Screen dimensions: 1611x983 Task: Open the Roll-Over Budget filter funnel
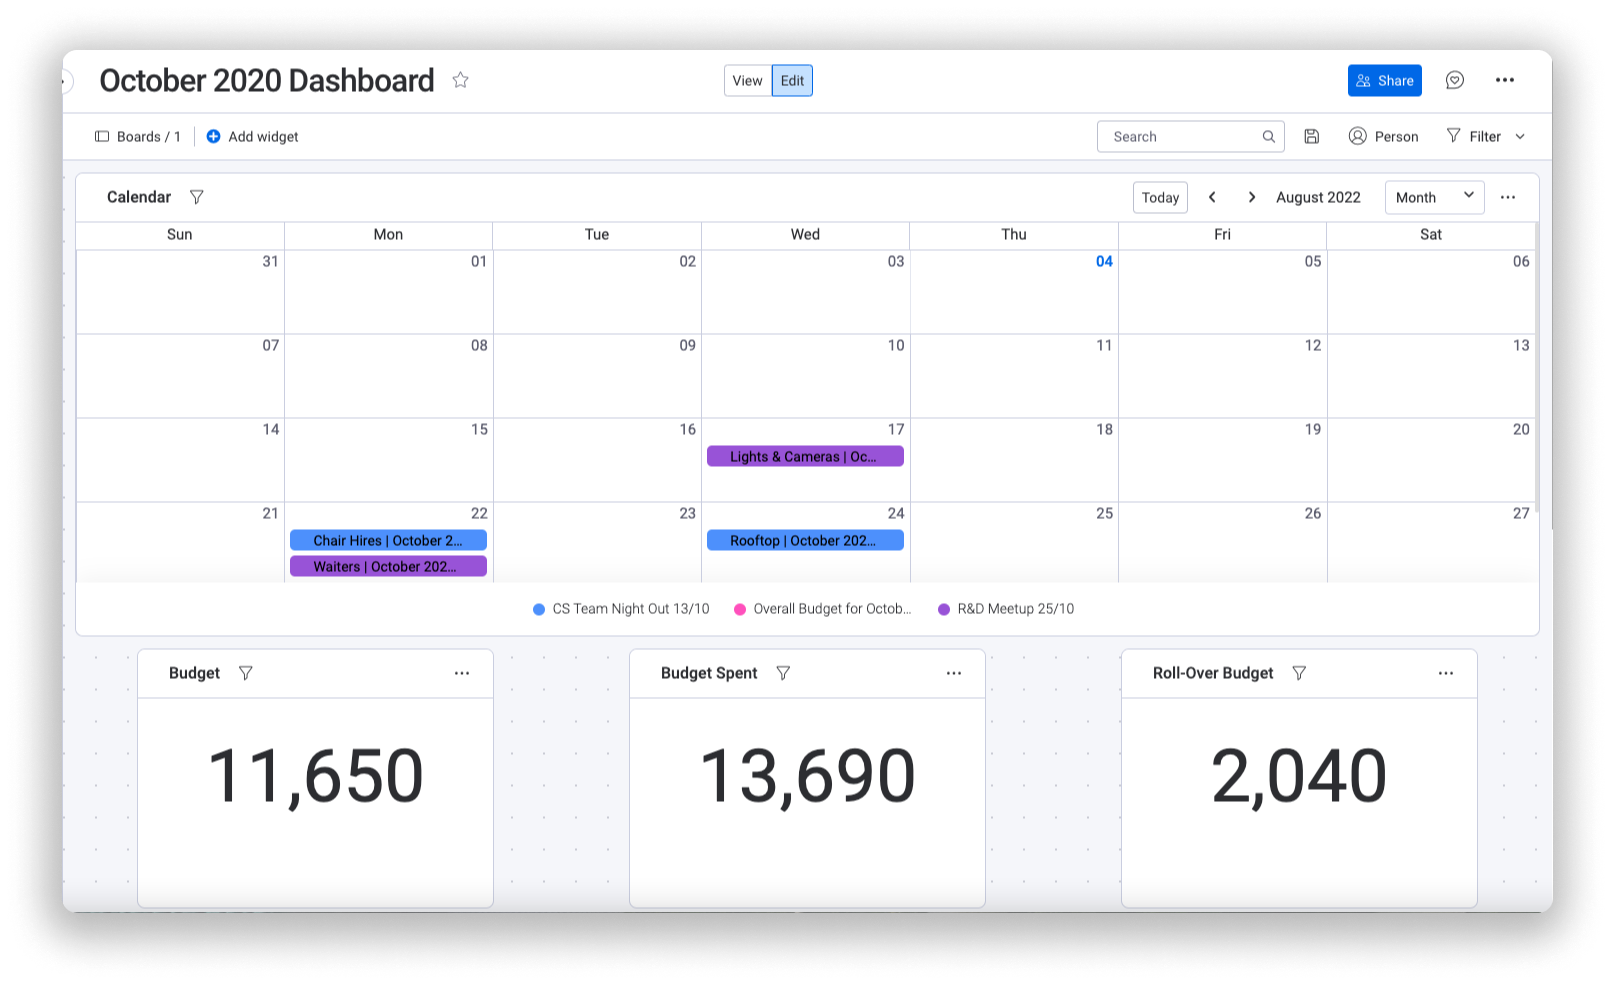(1299, 673)
